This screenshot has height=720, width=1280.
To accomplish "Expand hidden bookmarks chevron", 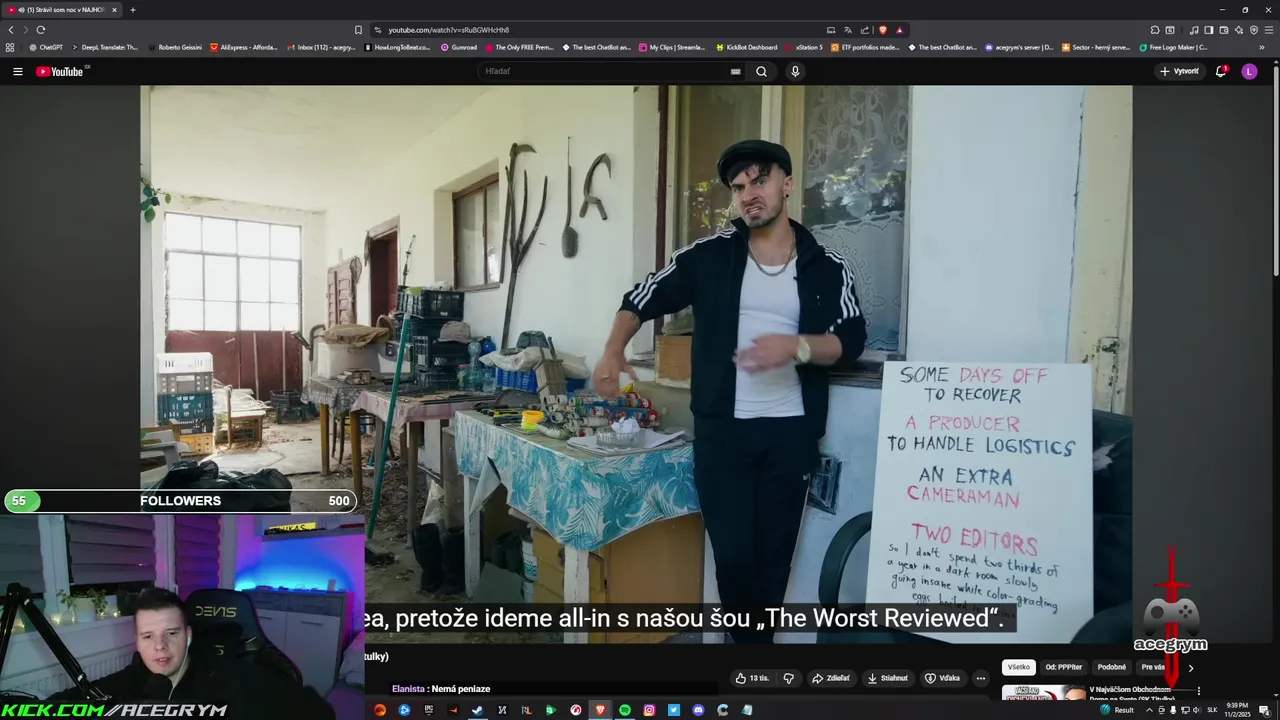I will (x=1261, y=47).
